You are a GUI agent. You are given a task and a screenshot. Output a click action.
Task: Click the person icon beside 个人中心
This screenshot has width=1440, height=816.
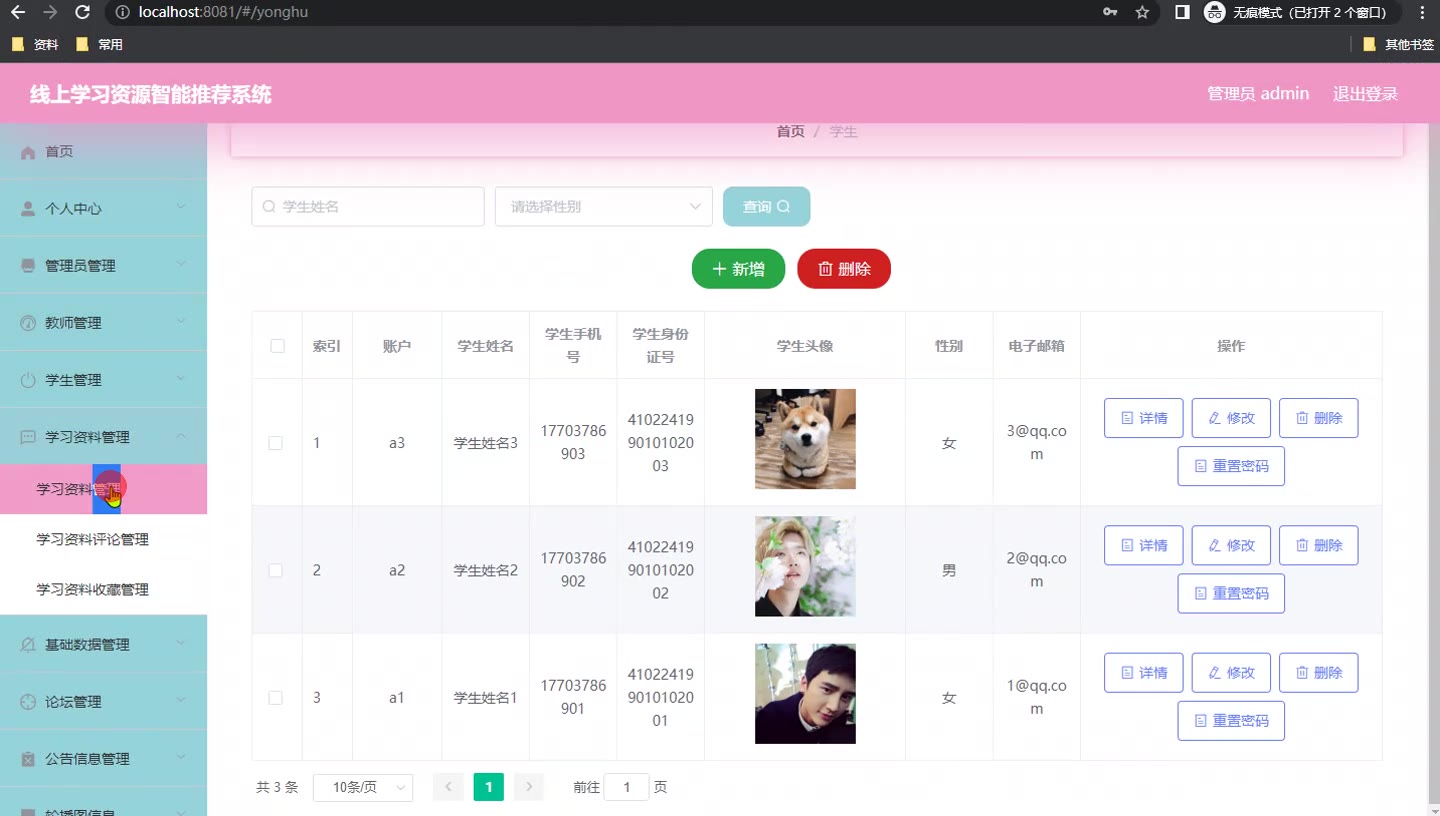coord(28,209)
